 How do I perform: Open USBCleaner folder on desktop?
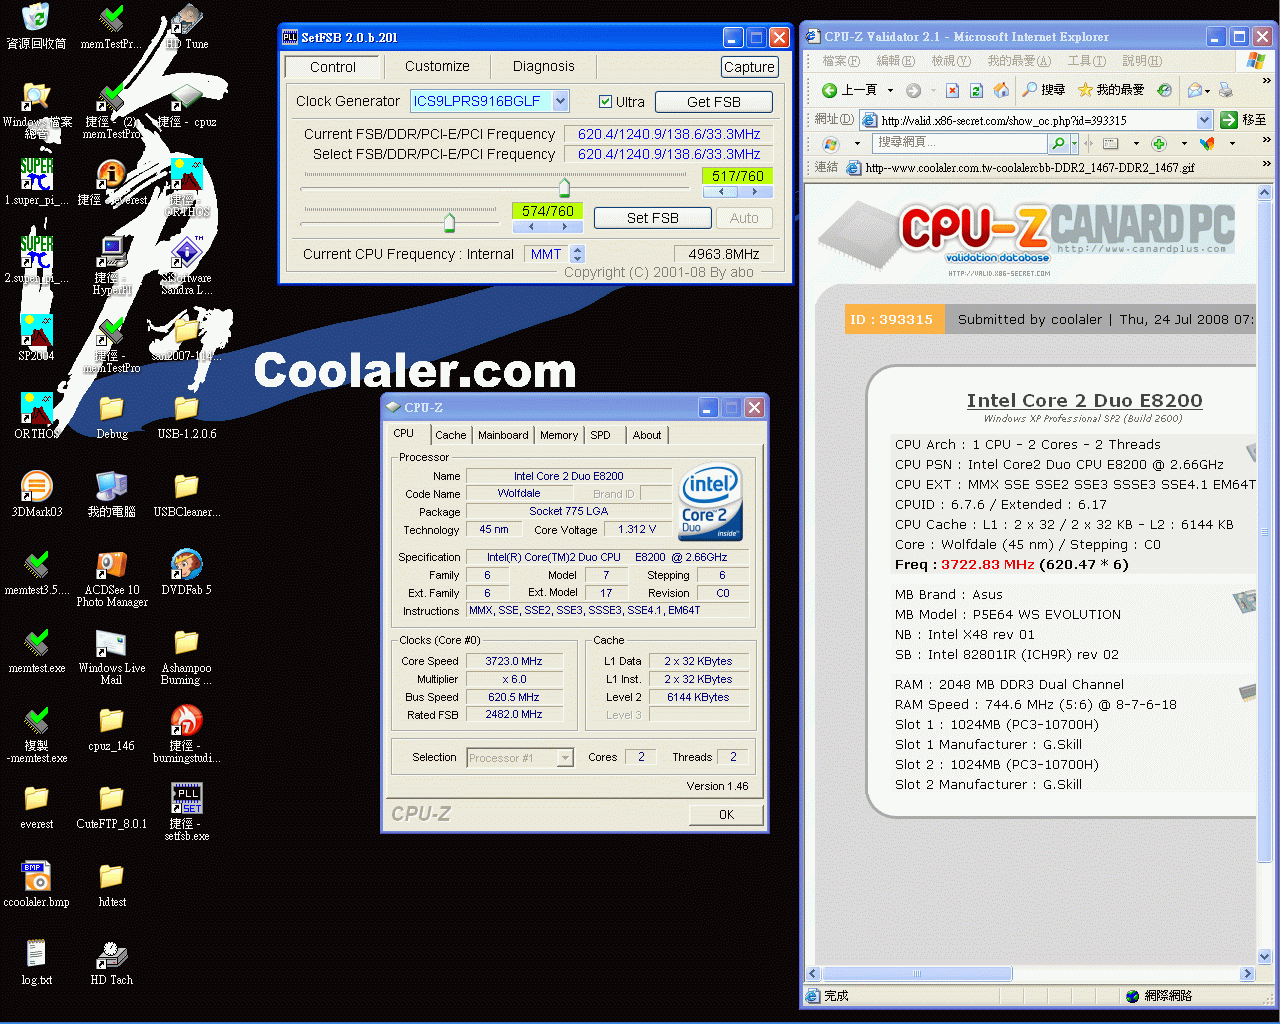coord(186,487)
